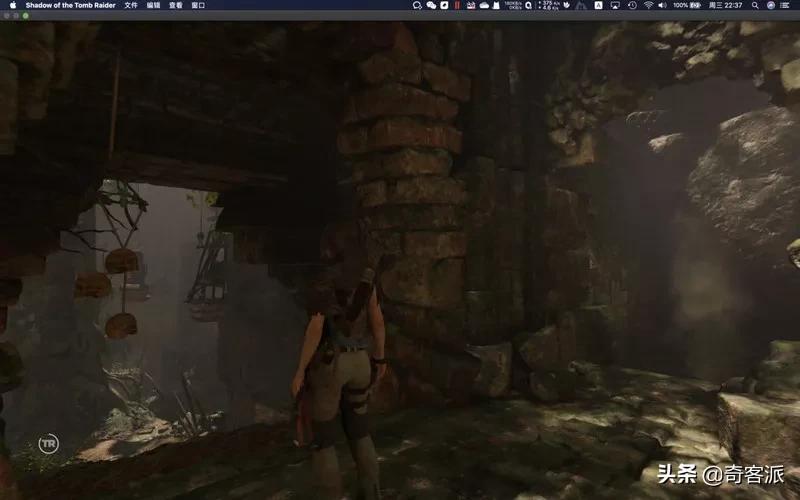Open the 文件 menu
The height and width of the screenshot is (500, 800).
[131, 5]
